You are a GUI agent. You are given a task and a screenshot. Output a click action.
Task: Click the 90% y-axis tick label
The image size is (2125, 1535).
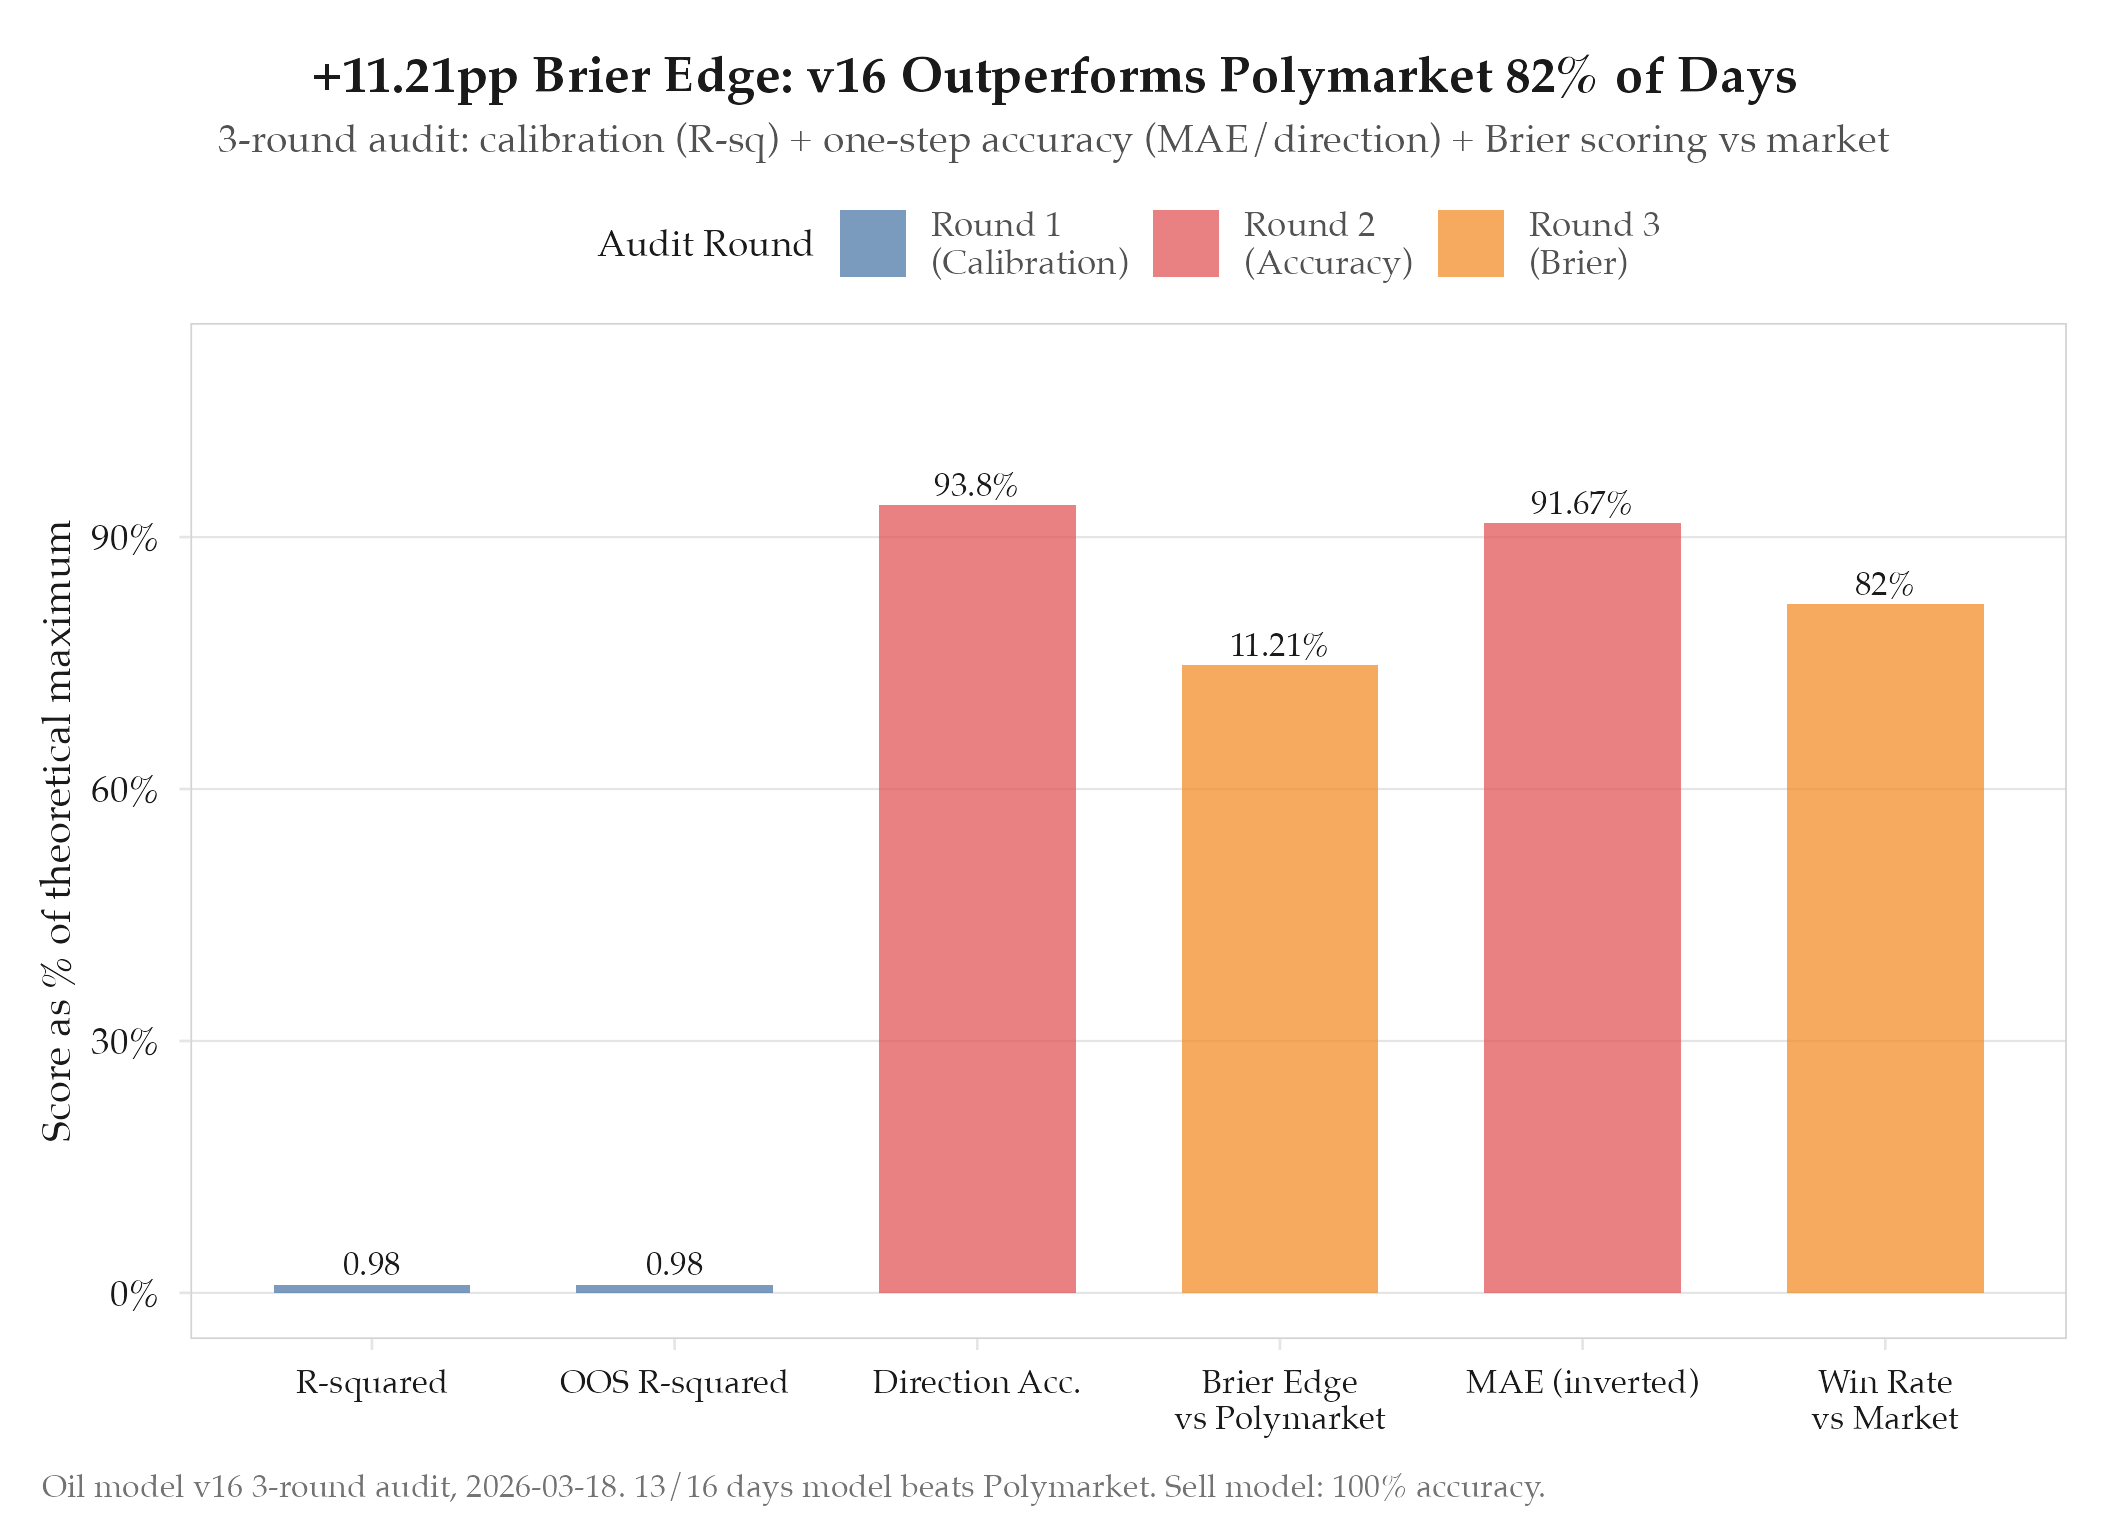[x=124, y=538]
